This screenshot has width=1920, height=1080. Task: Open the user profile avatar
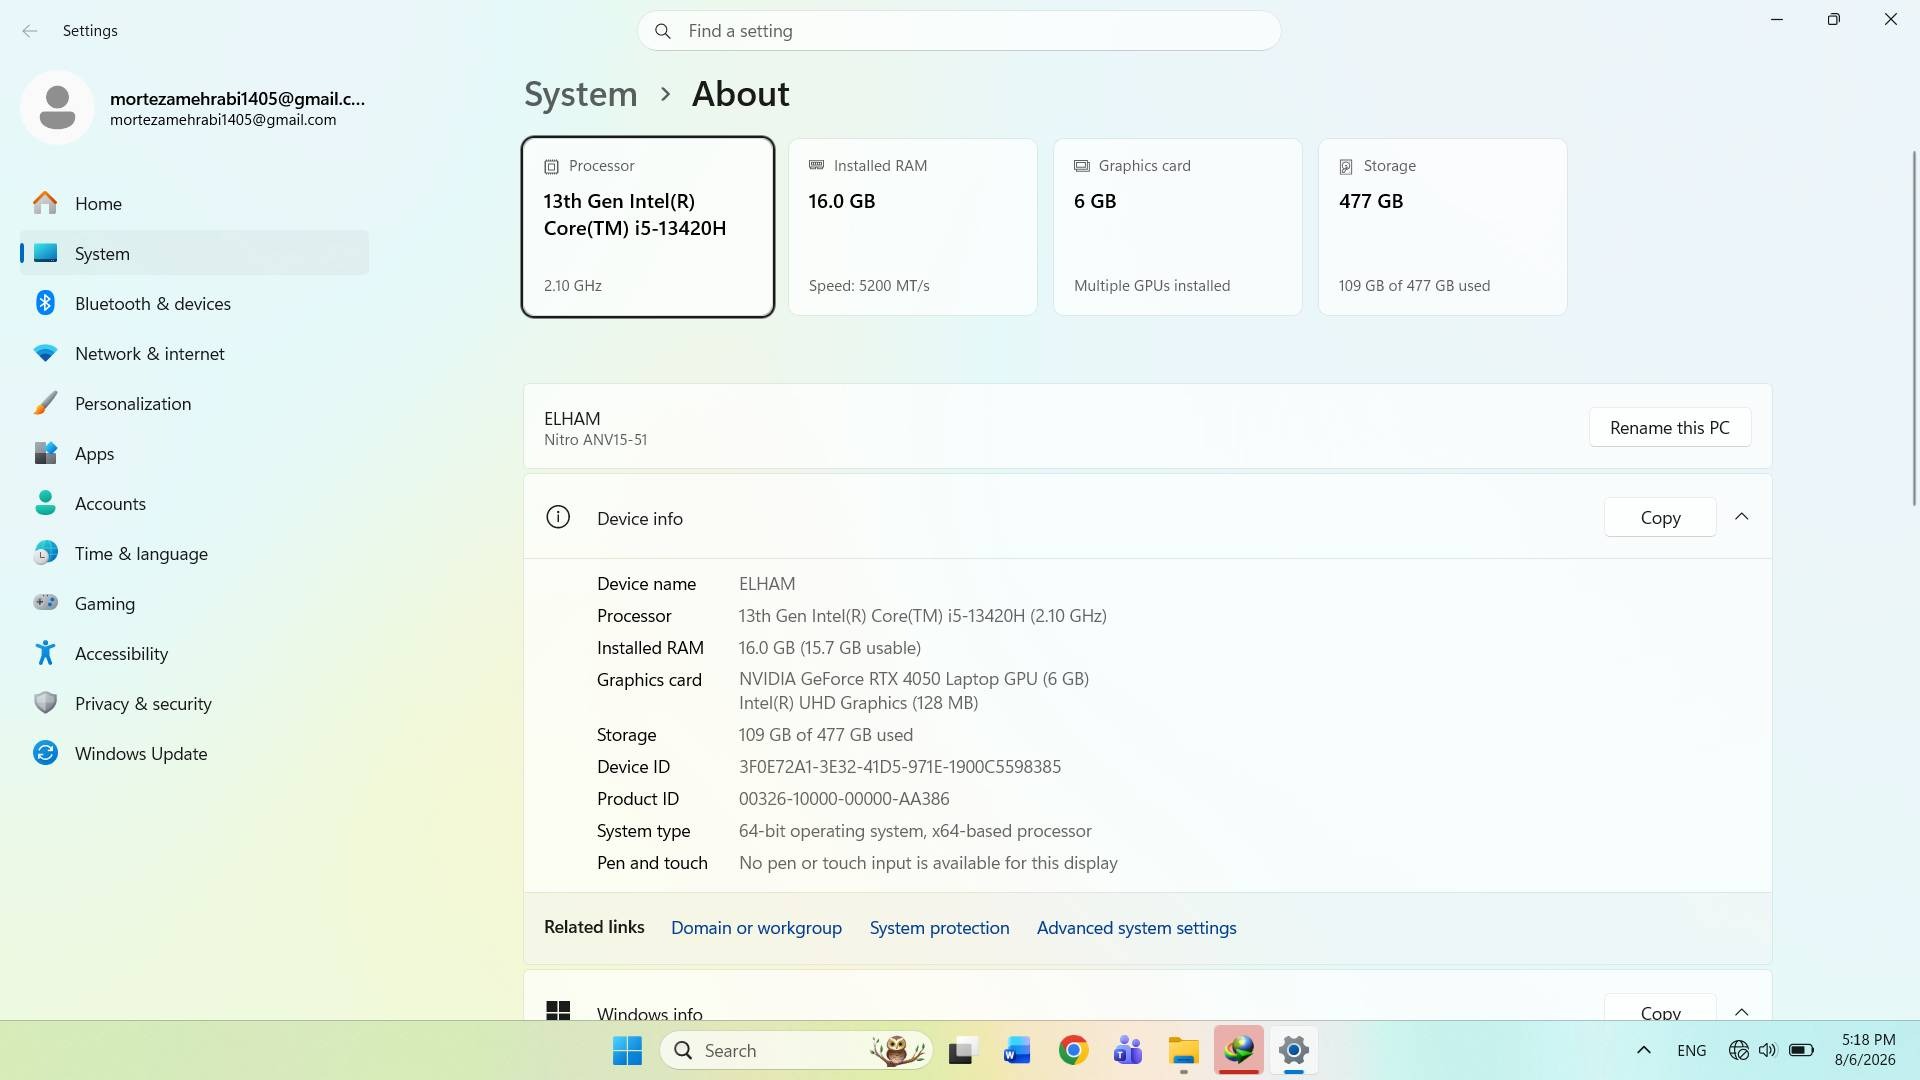click(57, 107)
